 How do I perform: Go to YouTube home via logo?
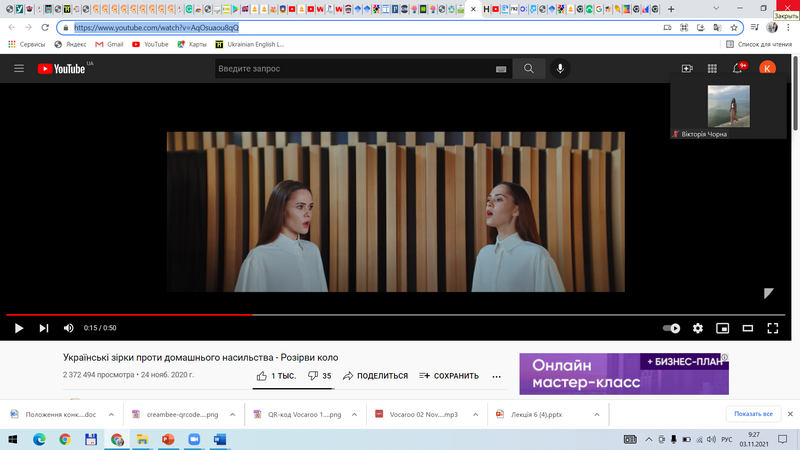(61, 68)
